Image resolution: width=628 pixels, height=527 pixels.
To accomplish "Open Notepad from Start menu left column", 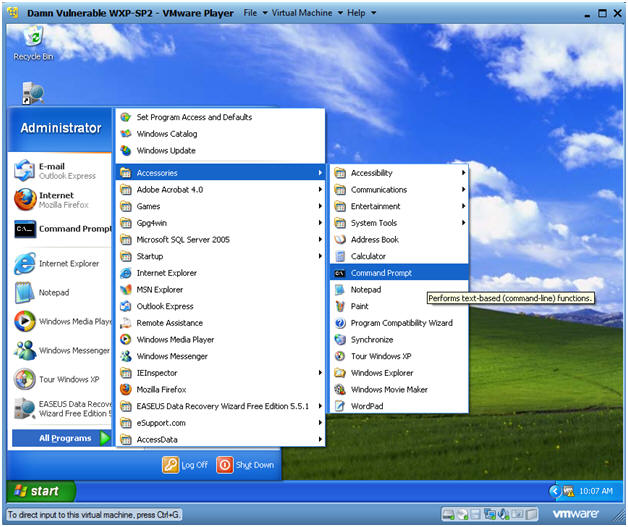I will [60, 292].
